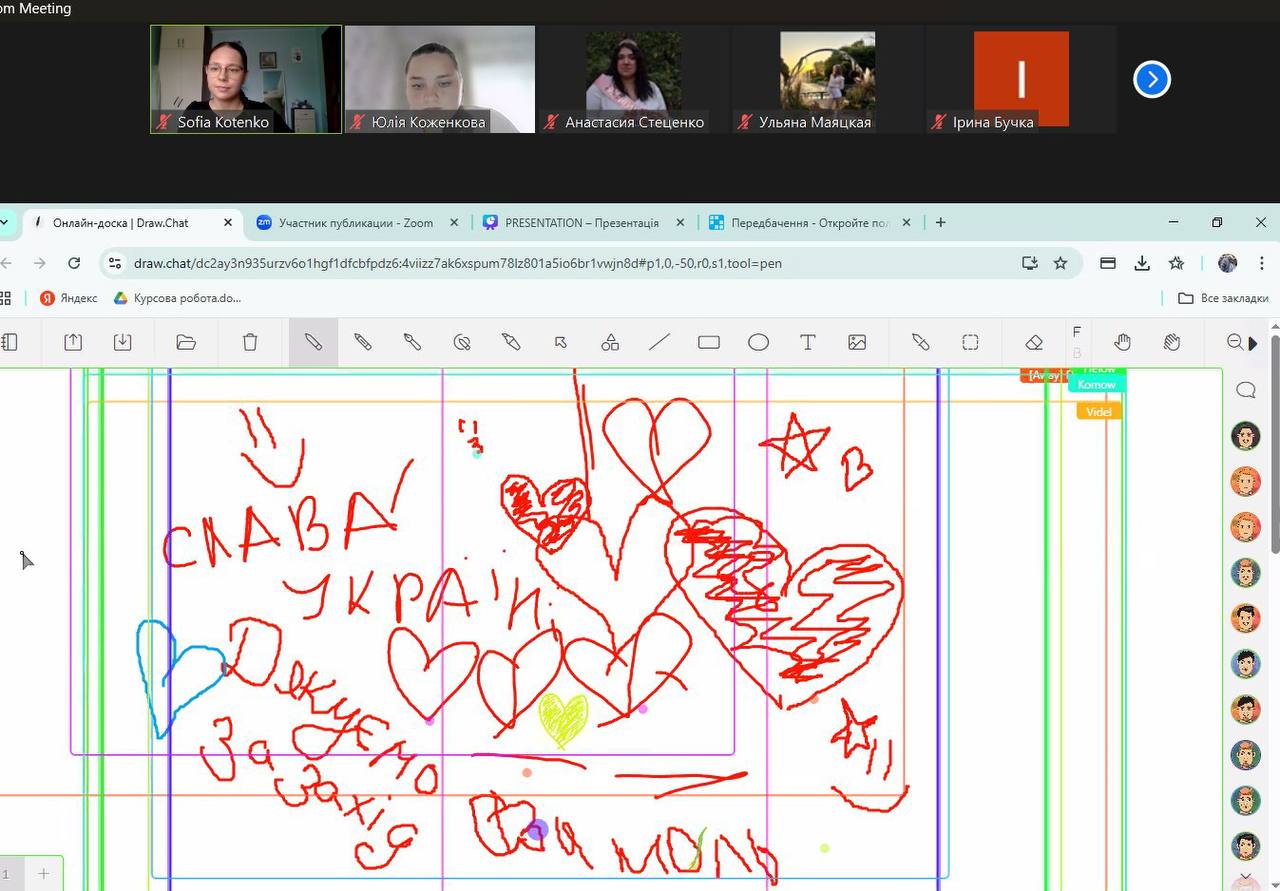Open the Все закладки bookmarks folder
Image resolution: width=1280 pixels, height=891 pixels.
click(1223, 298)
